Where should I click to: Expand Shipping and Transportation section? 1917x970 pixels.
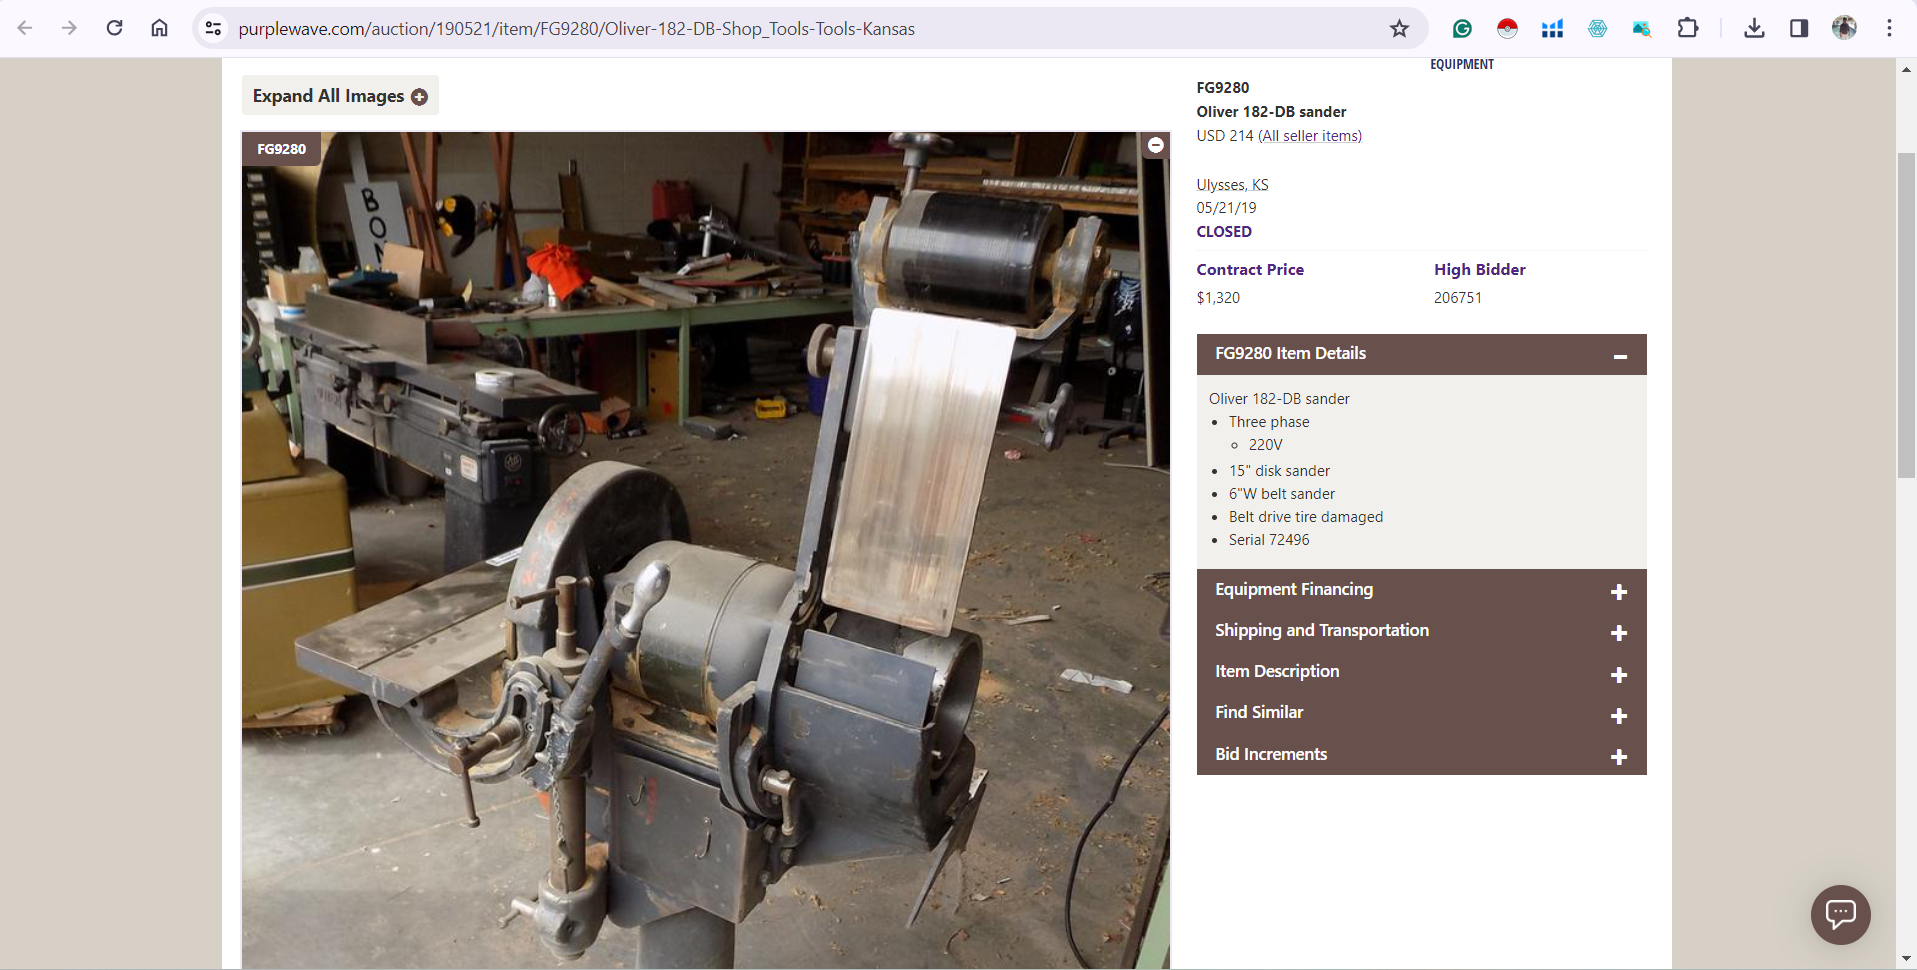pos(1421,631)
